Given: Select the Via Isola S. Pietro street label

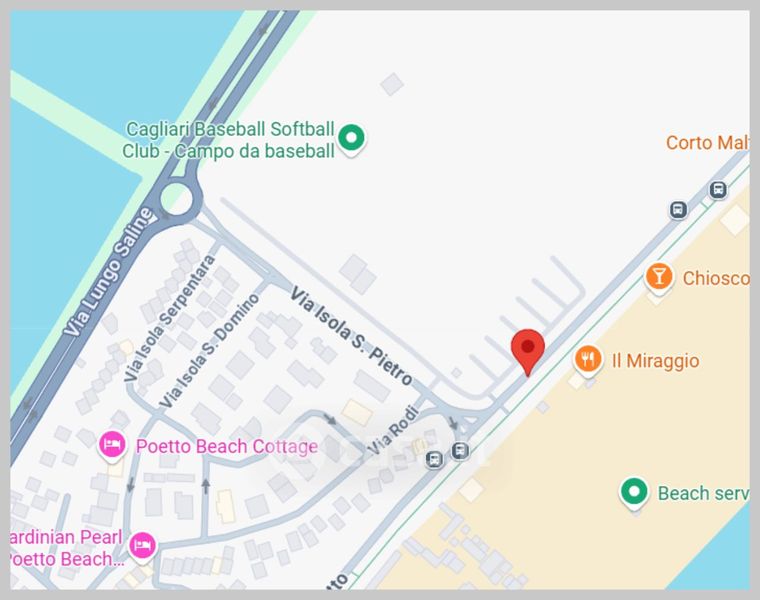Looking at the screenshot, I should 352,336.
